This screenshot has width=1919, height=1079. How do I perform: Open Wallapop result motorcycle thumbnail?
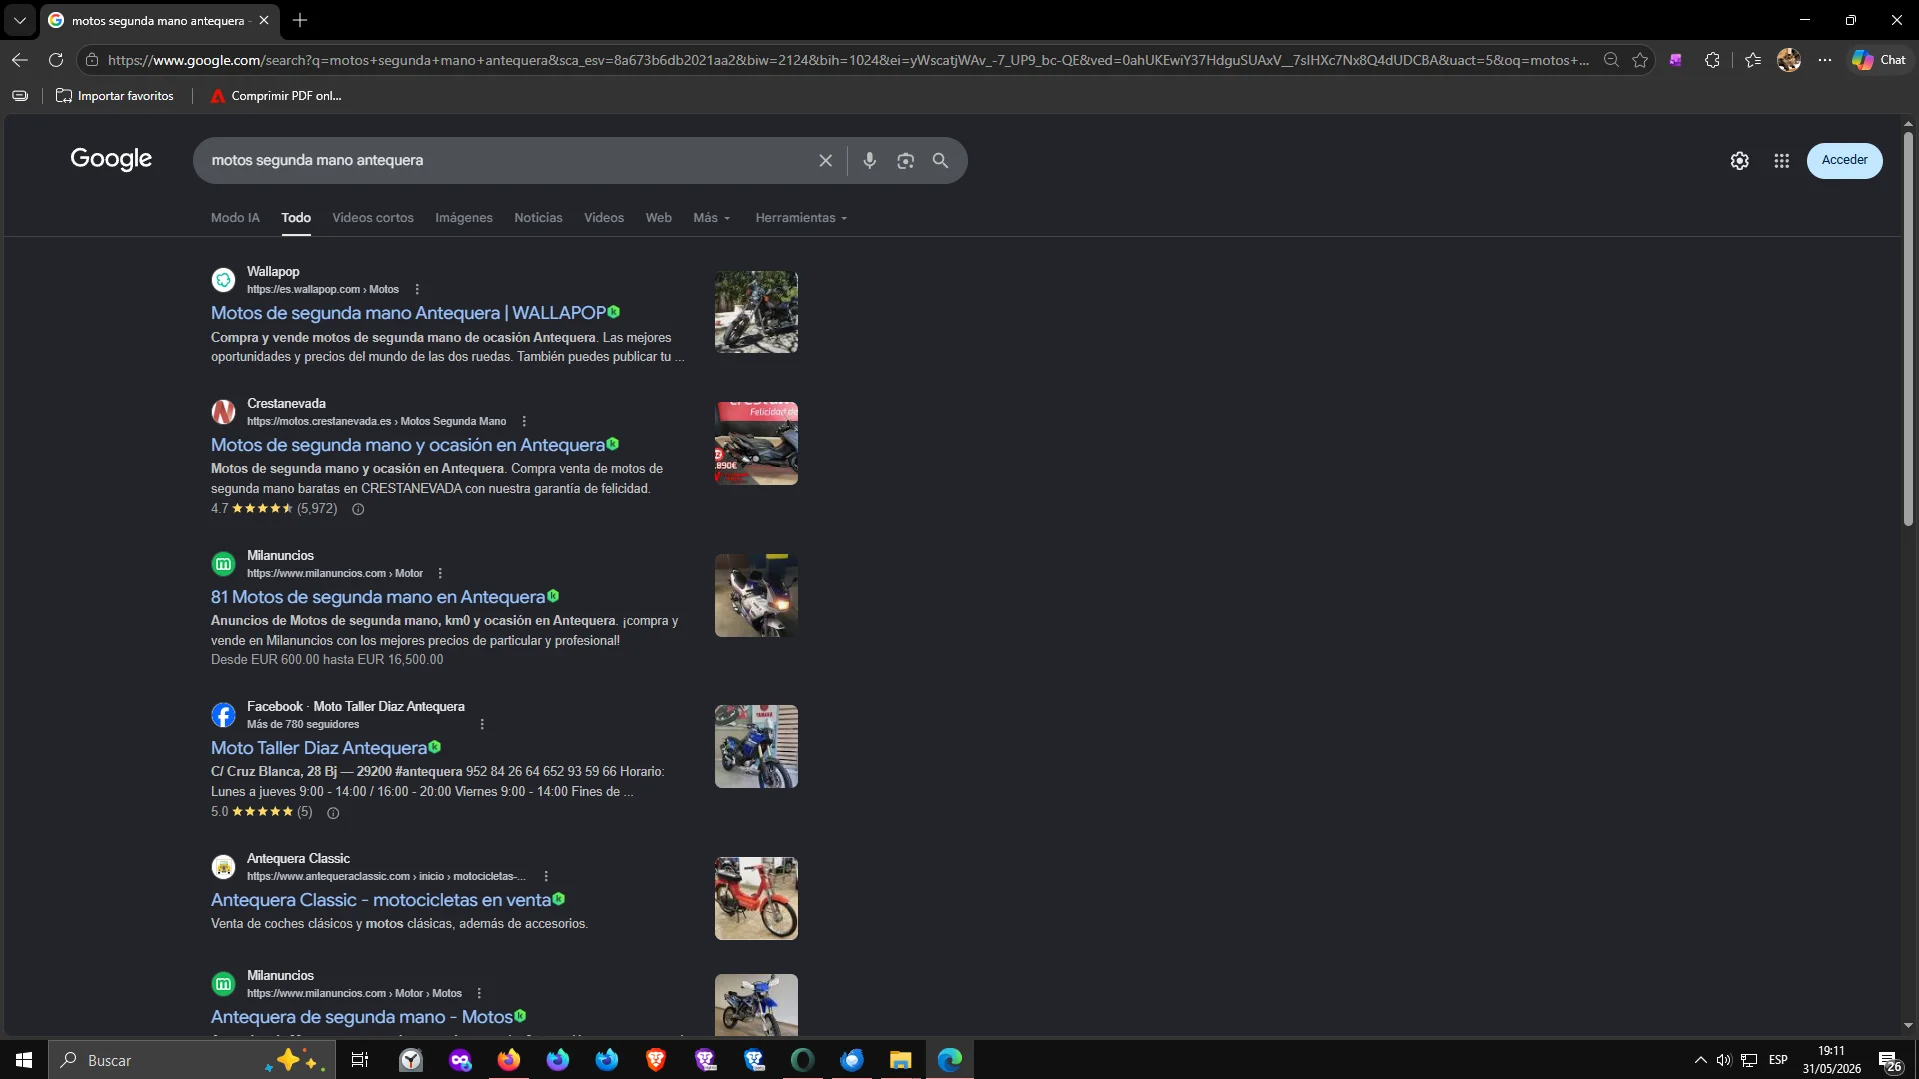[756, 312]
